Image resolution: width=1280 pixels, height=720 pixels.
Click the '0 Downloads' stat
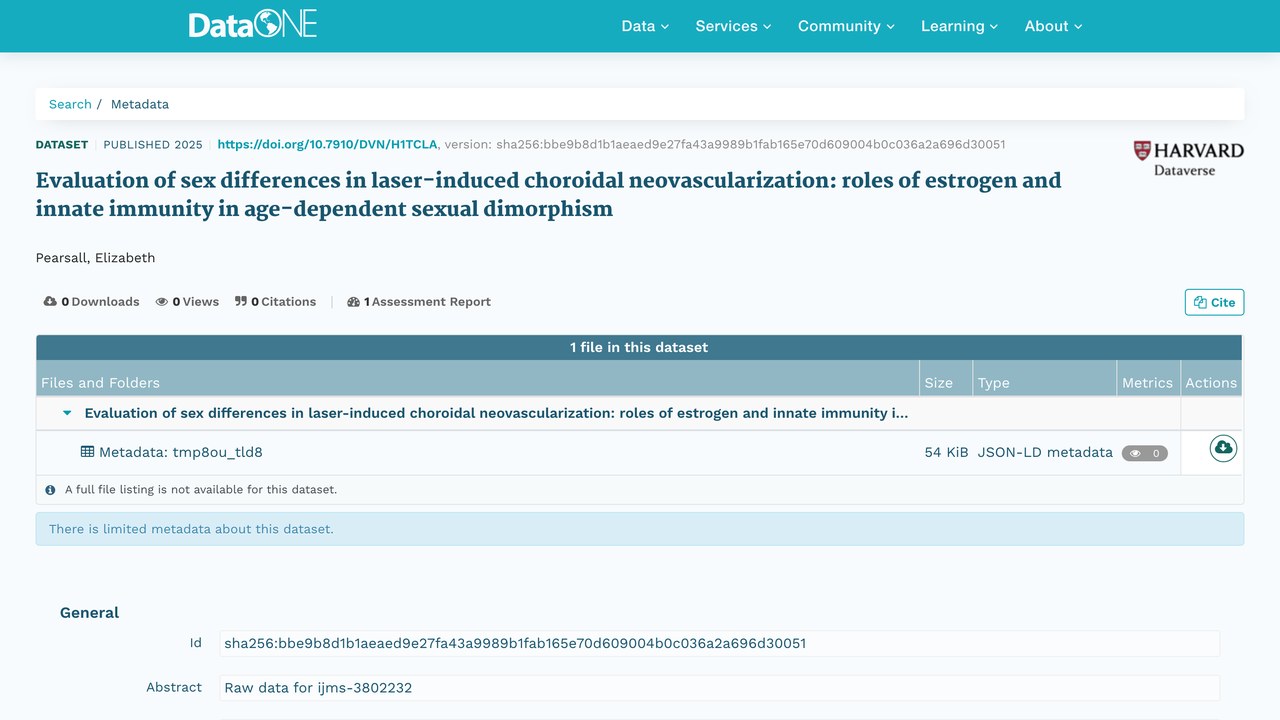tap(91, 302)
